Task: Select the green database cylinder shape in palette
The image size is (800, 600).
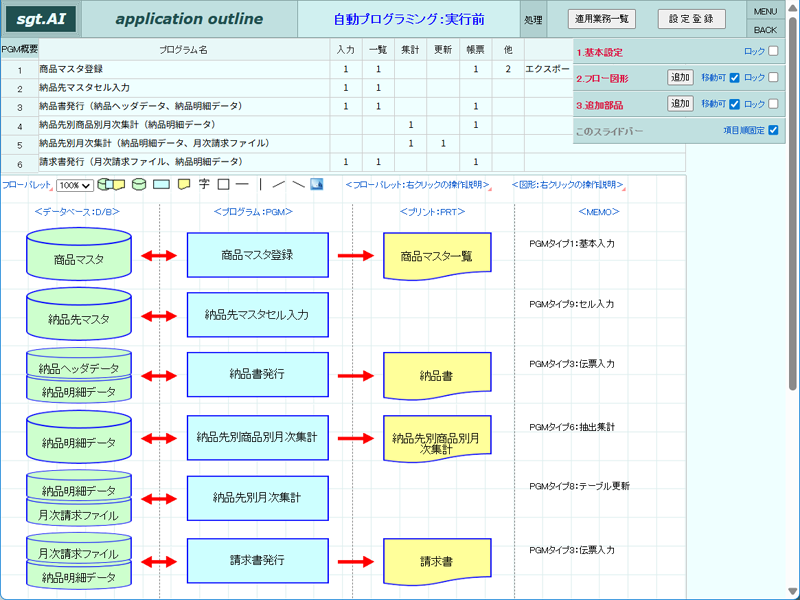Action: pos(139,184)
